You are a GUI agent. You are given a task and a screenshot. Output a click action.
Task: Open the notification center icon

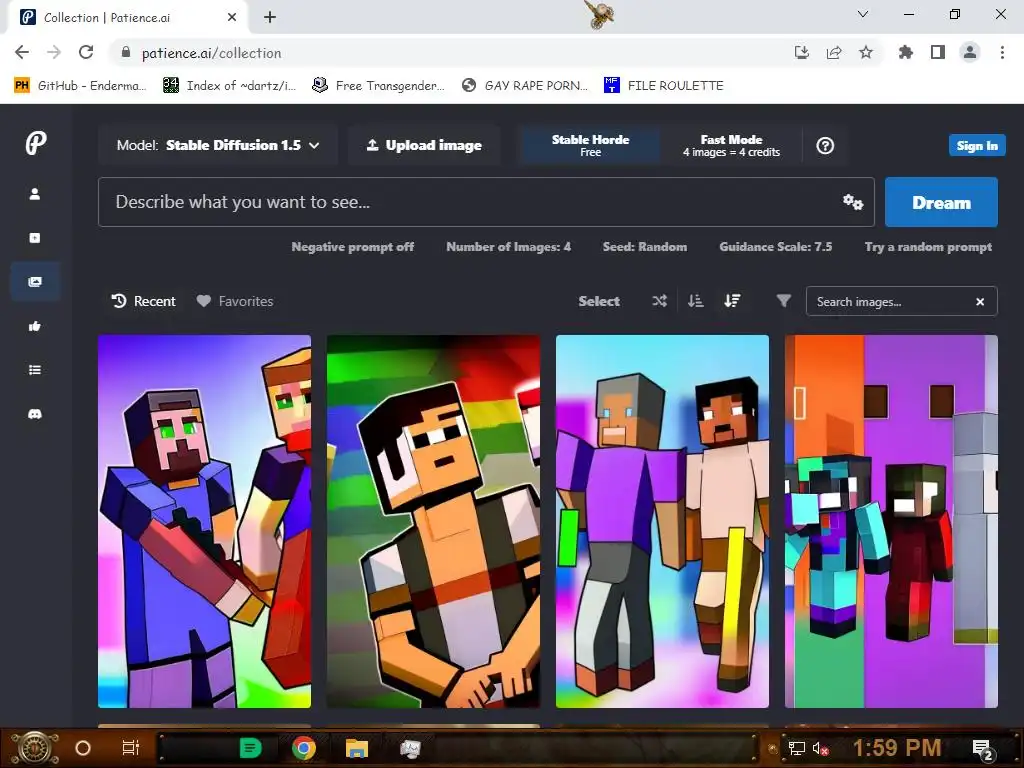point(982,748)
